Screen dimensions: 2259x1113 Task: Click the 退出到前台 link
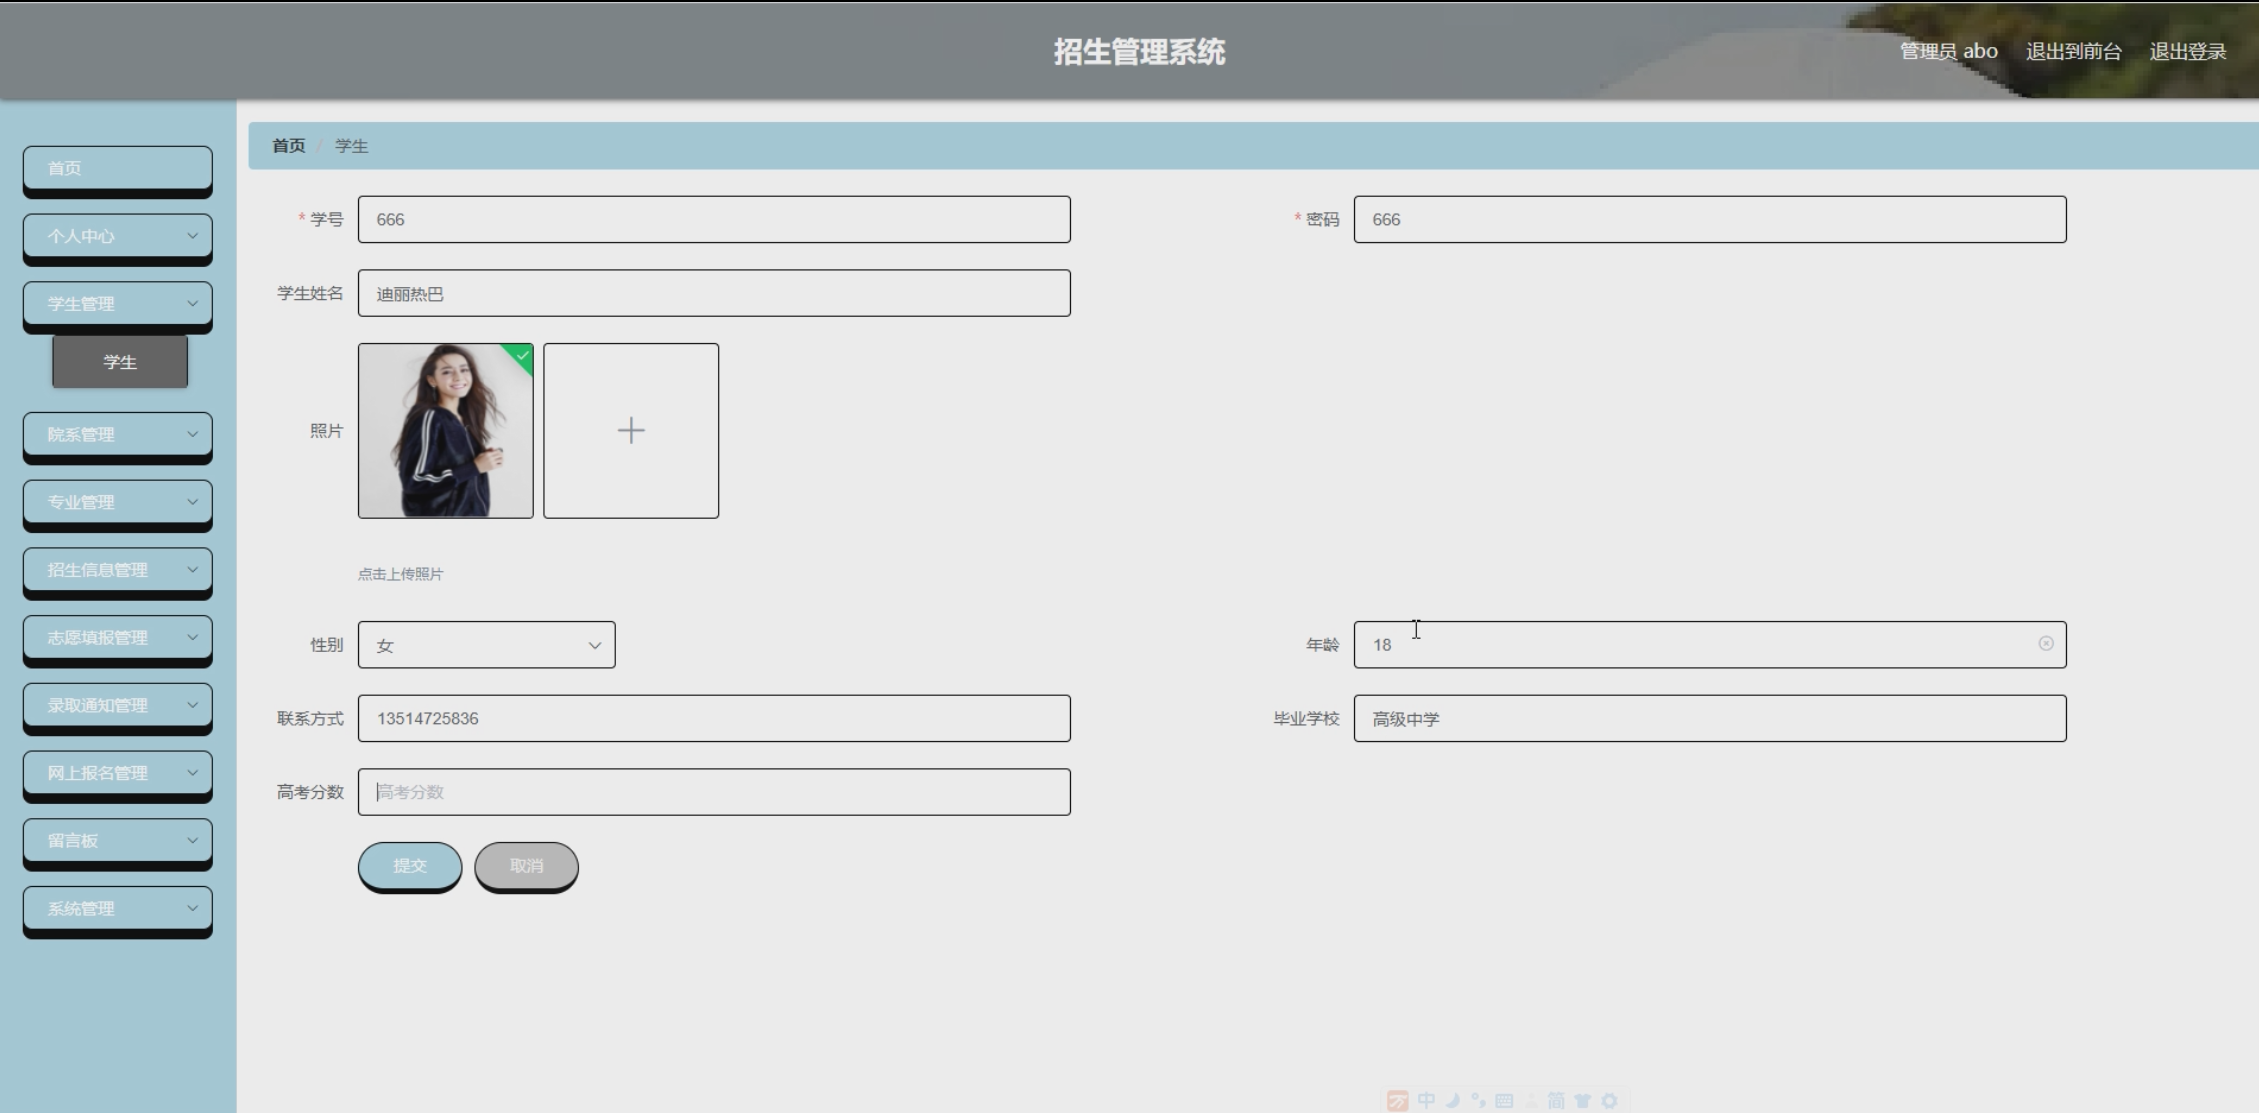tap(2073, 52)
